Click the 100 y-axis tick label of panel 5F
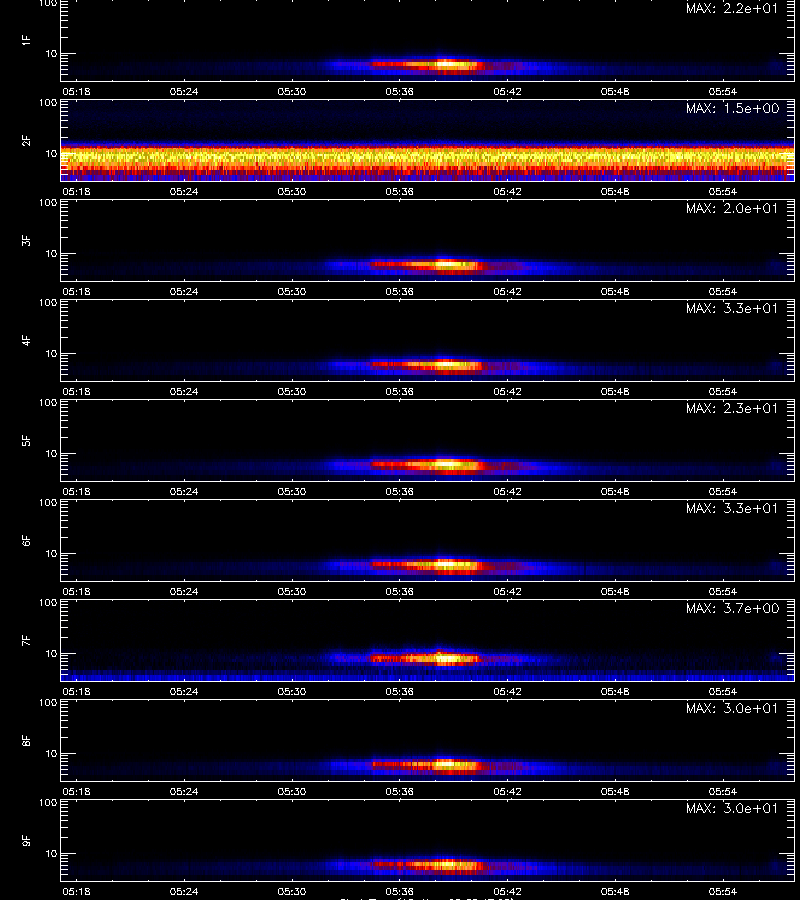This screenshot has height=900, width=800. click(x=48, y=403)
